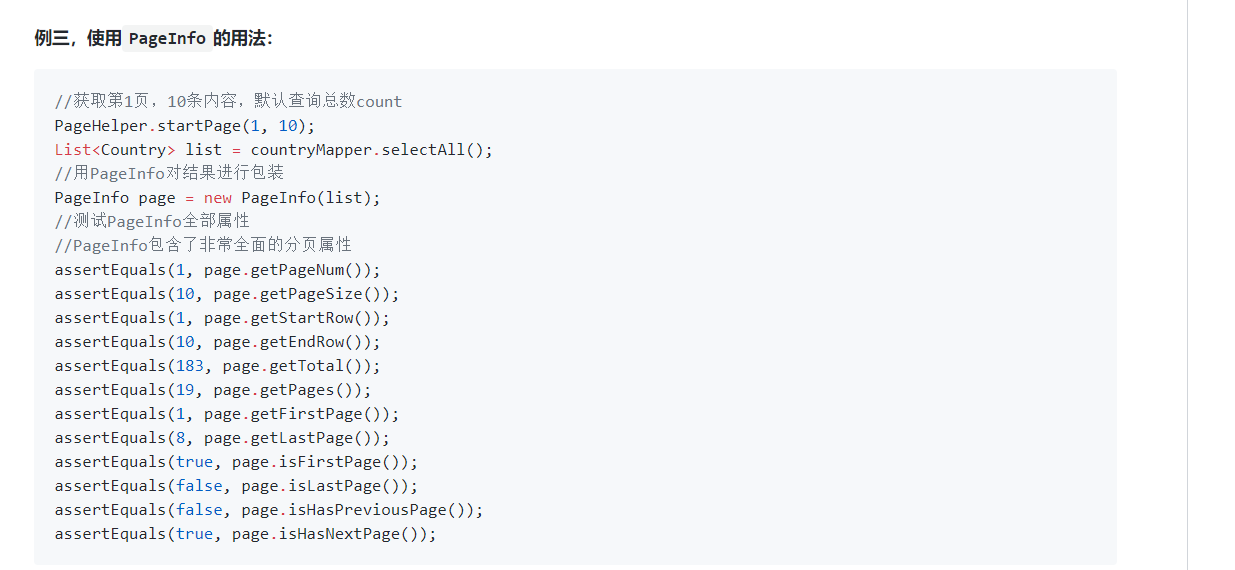Click the red new keyword
Screen dimensions: 1235x570
coord(217,198)
